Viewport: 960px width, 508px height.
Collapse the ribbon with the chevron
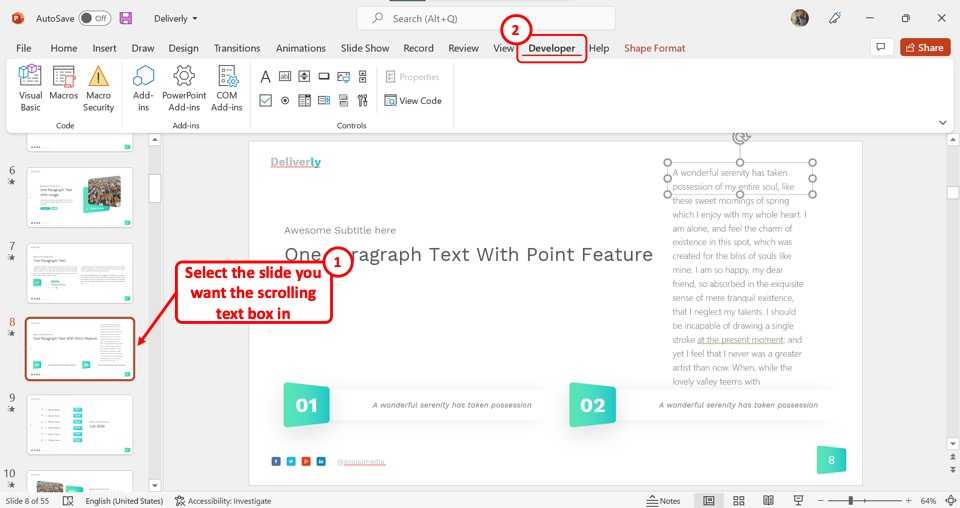click(942, 122)
